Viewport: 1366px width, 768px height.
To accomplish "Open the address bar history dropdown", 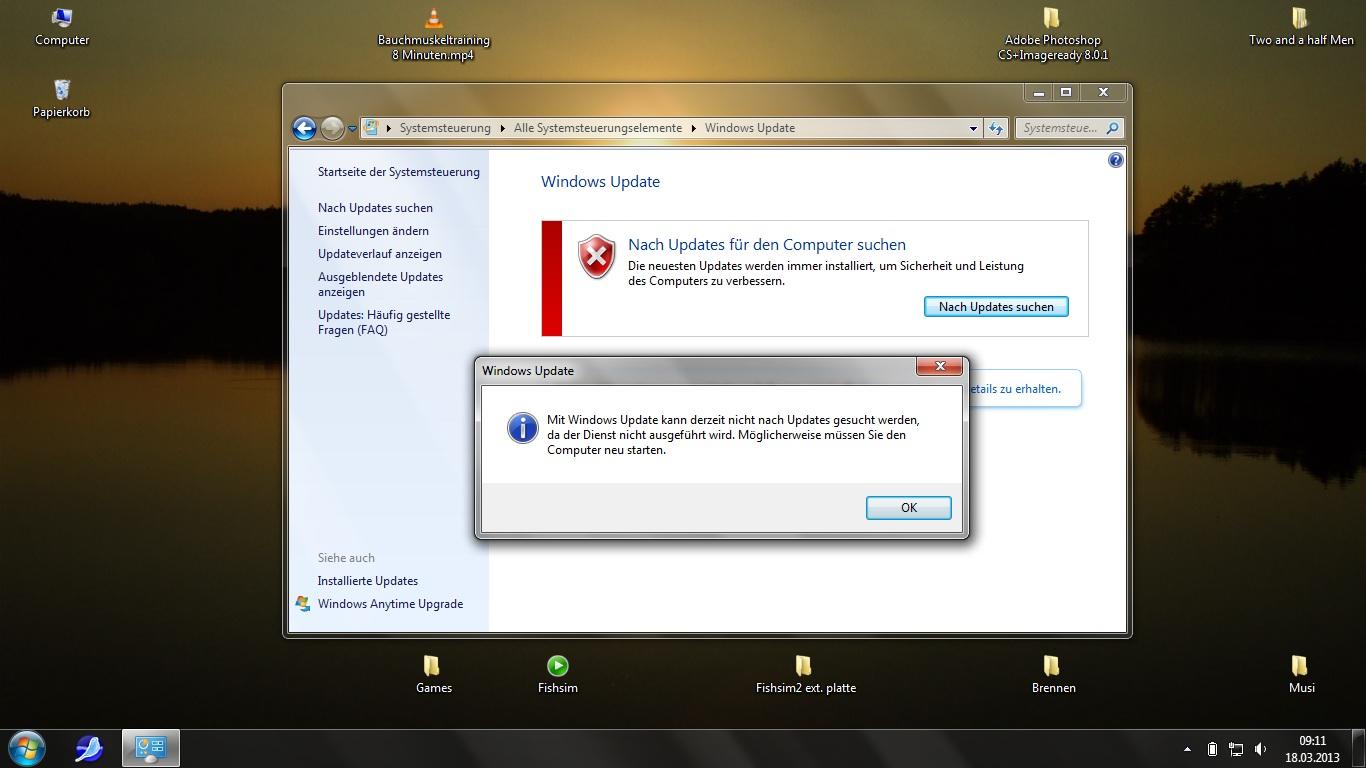I will [x=973, y=128].
